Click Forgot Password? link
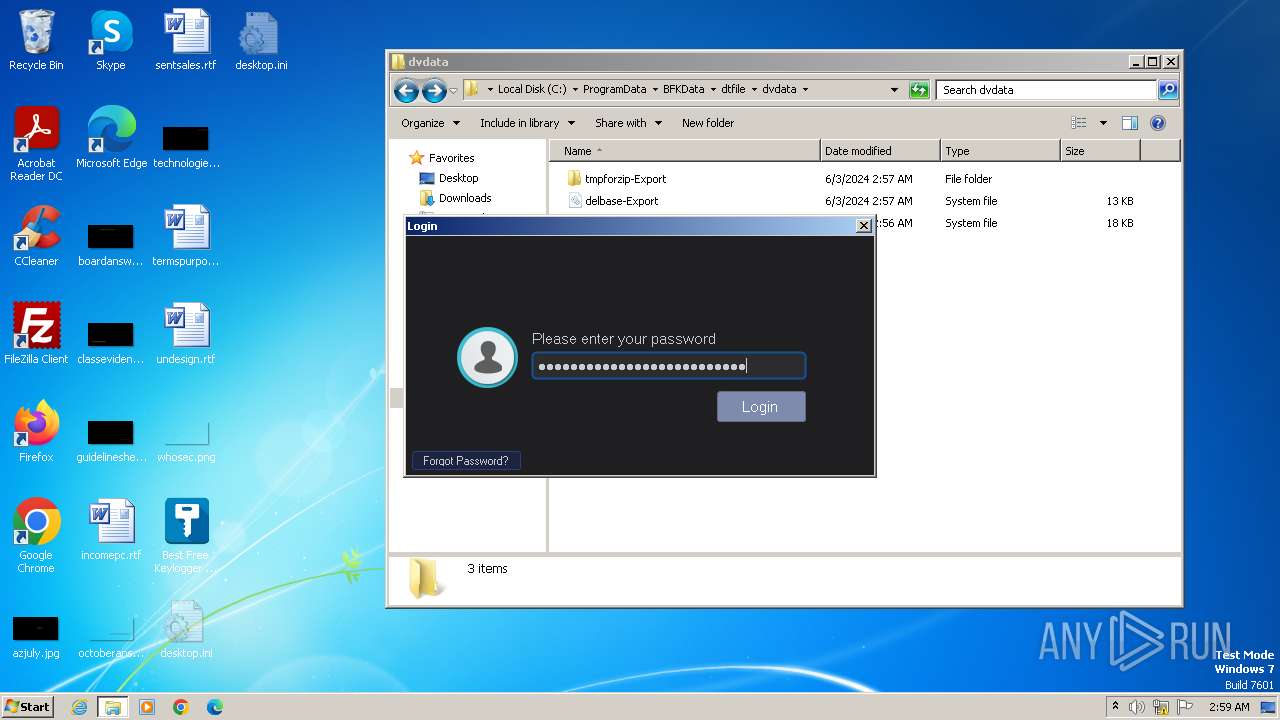The image size is (1280, 720). click(x=465, y=460)
